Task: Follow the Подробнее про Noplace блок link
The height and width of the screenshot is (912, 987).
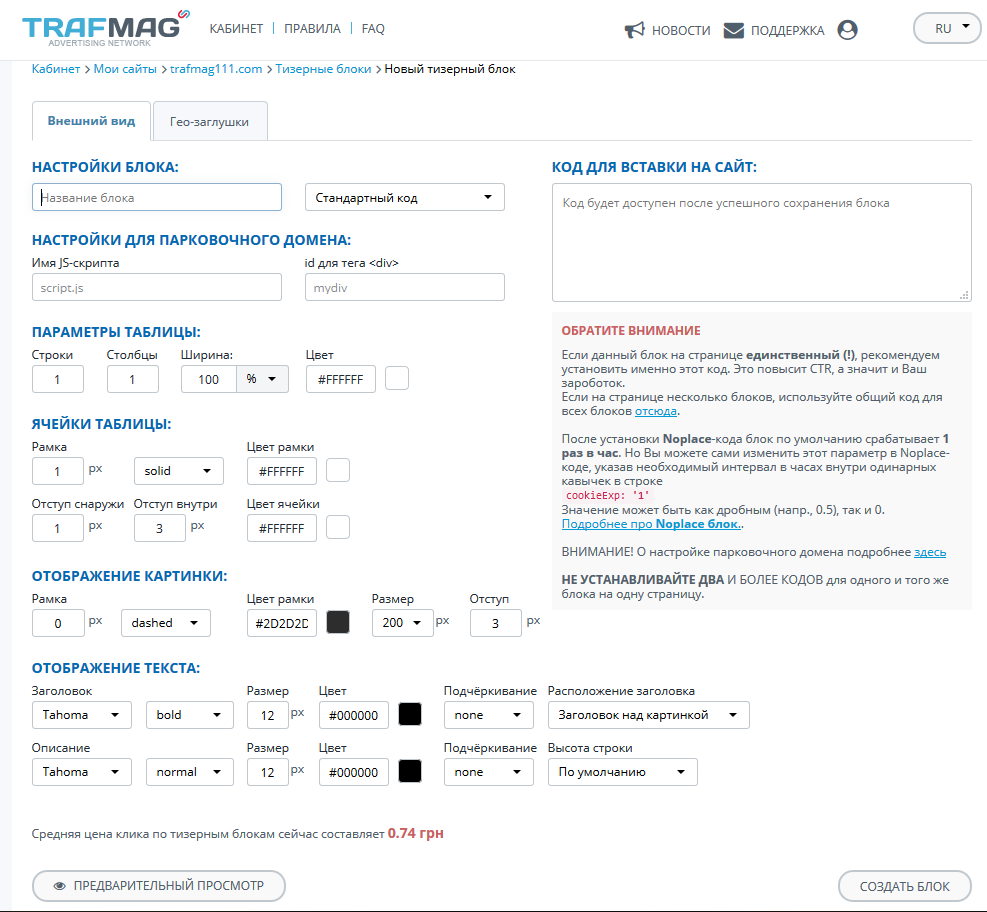Action: click(650, 524)
